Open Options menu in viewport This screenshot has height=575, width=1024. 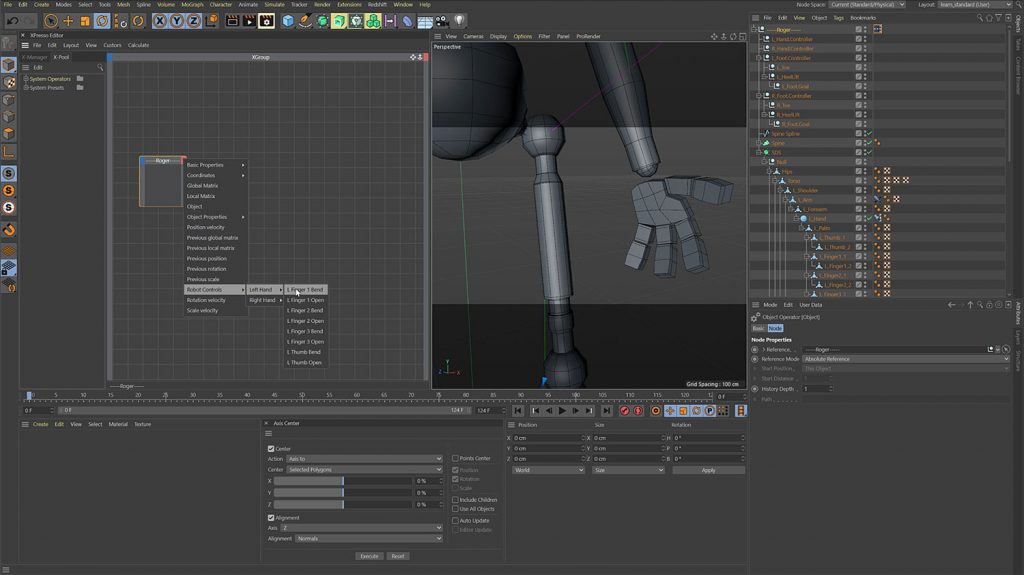[x=522, y=37]
